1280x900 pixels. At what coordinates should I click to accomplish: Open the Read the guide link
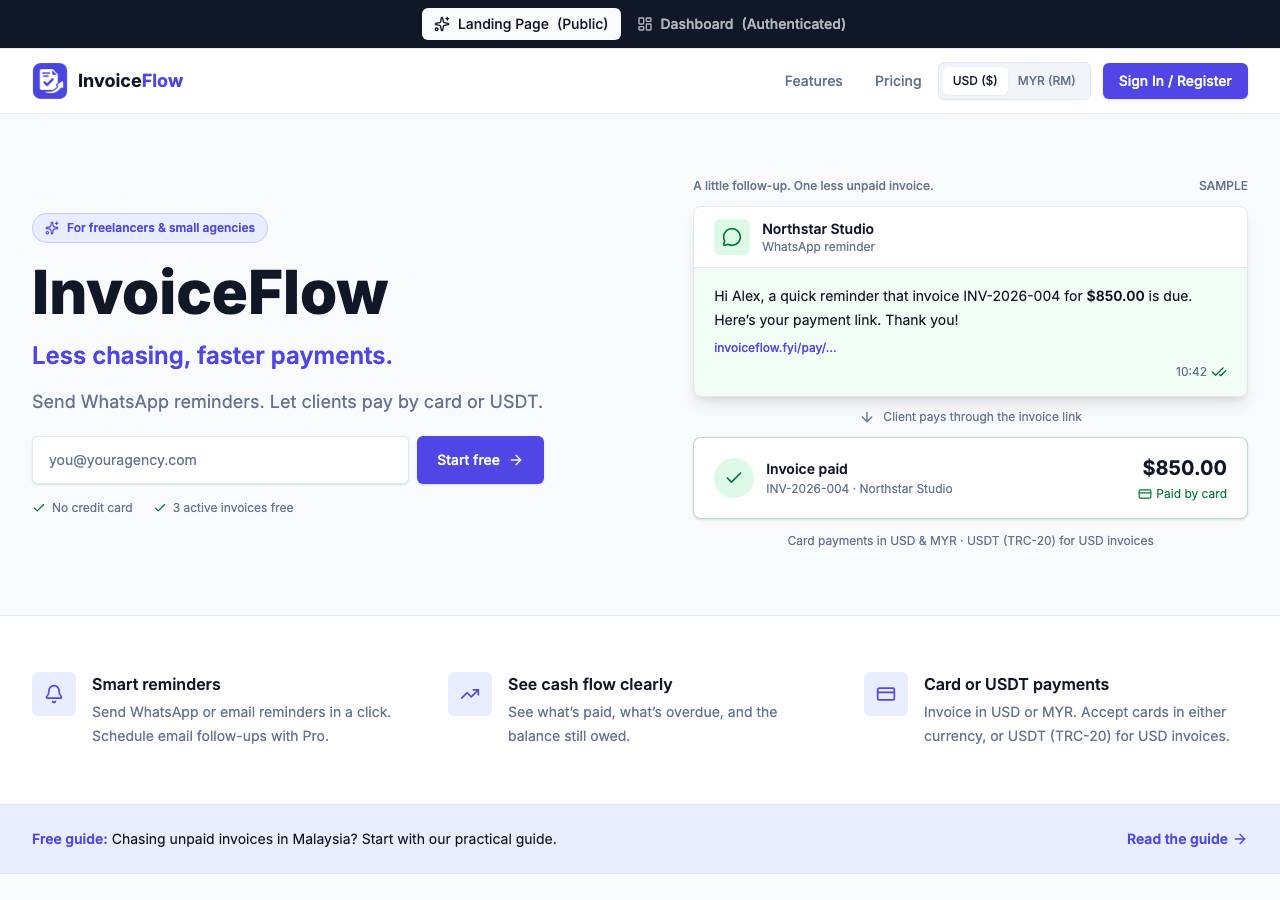point(1187,839)
